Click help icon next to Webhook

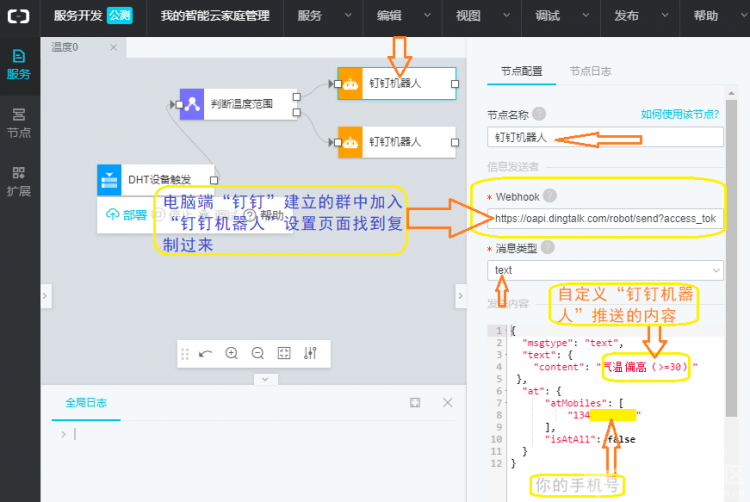point(550,196)
